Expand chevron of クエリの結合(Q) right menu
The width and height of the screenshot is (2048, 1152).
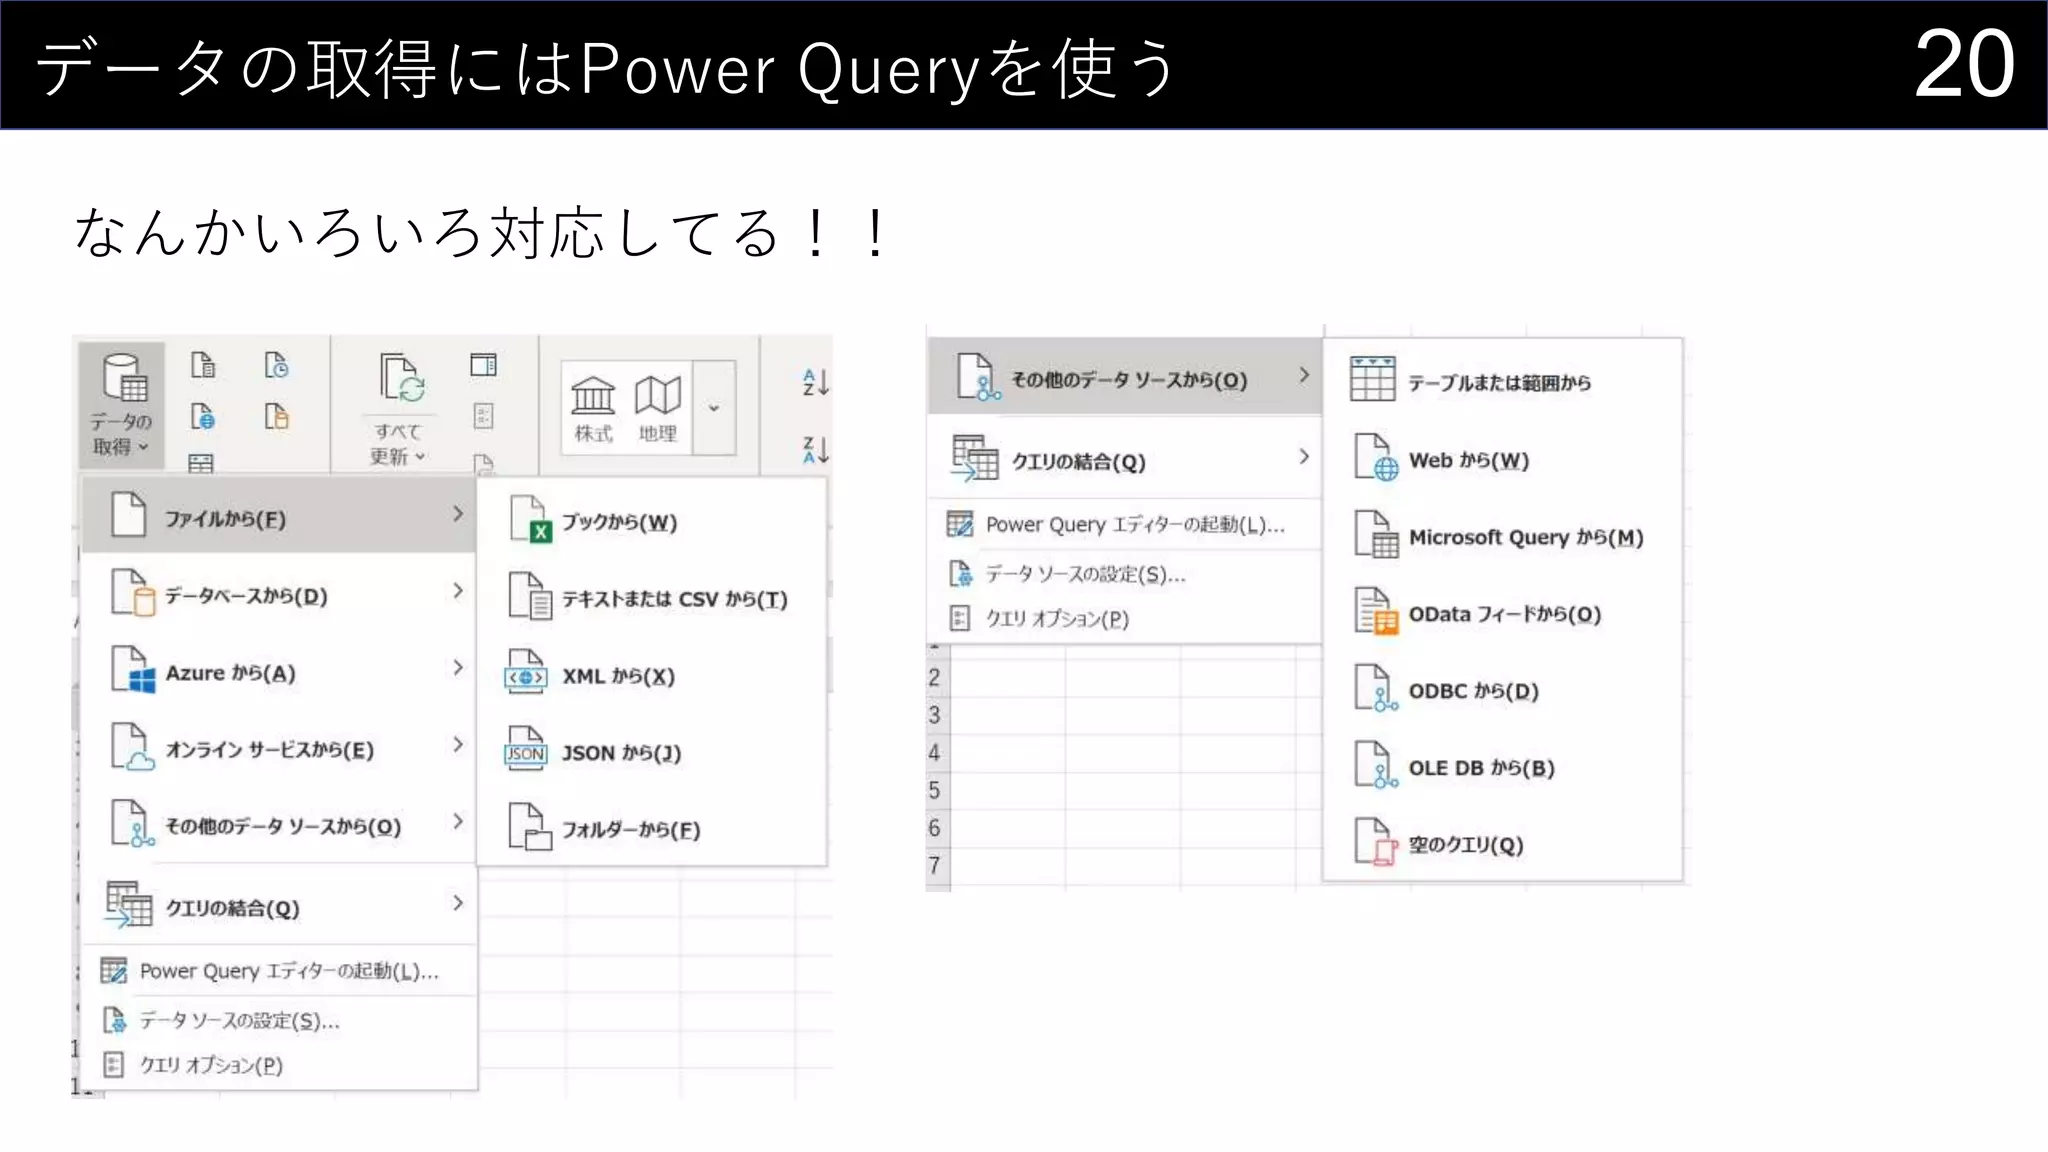pos(1304,456)
